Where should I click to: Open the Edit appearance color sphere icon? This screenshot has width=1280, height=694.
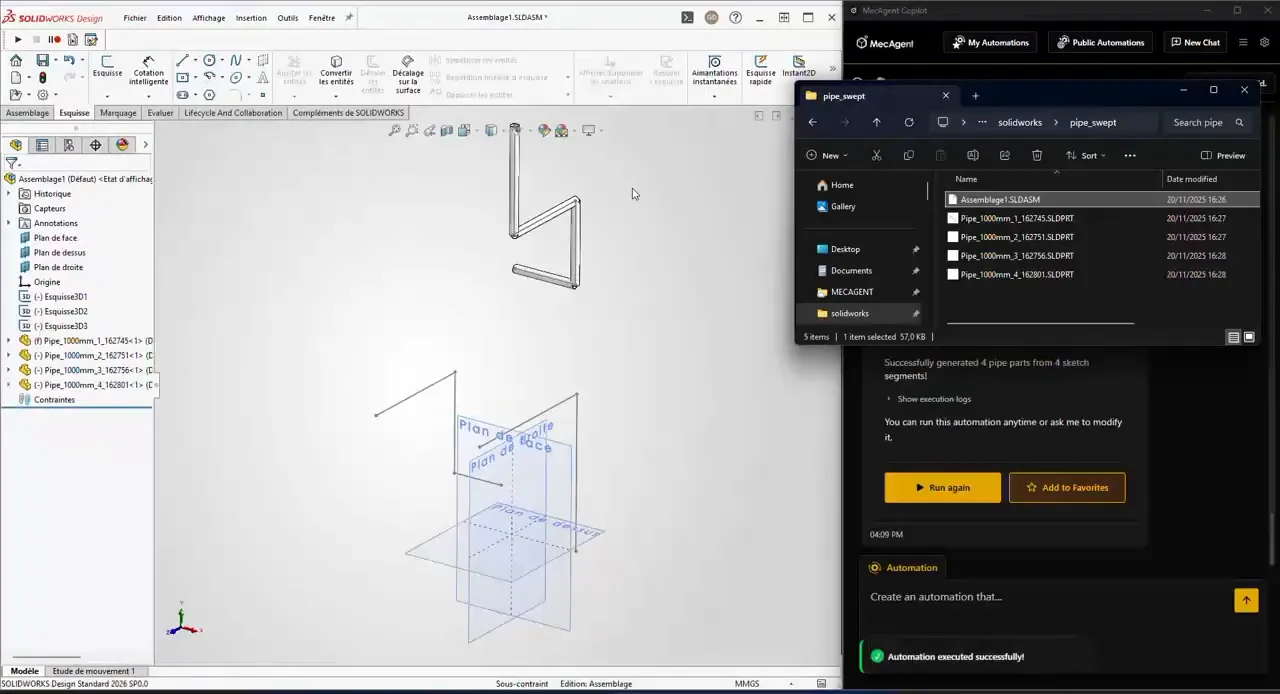pyautogui.click(x=544, y=130)
